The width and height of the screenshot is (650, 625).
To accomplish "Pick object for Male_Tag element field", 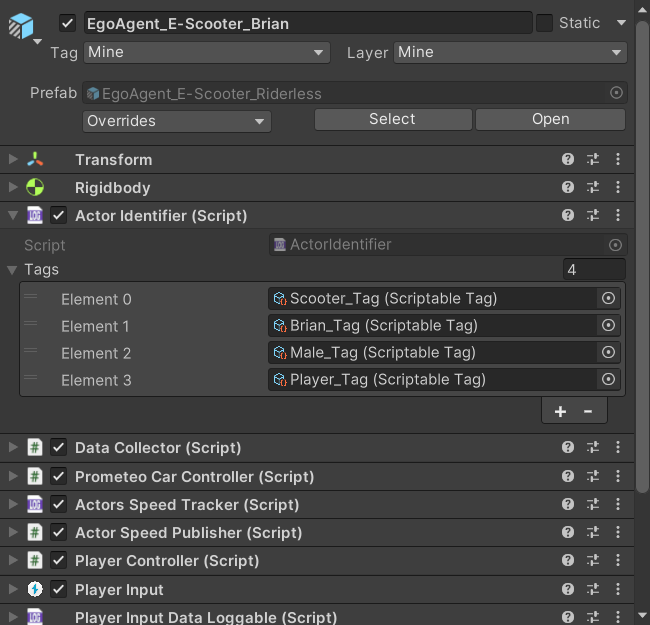I will point(608,352).
